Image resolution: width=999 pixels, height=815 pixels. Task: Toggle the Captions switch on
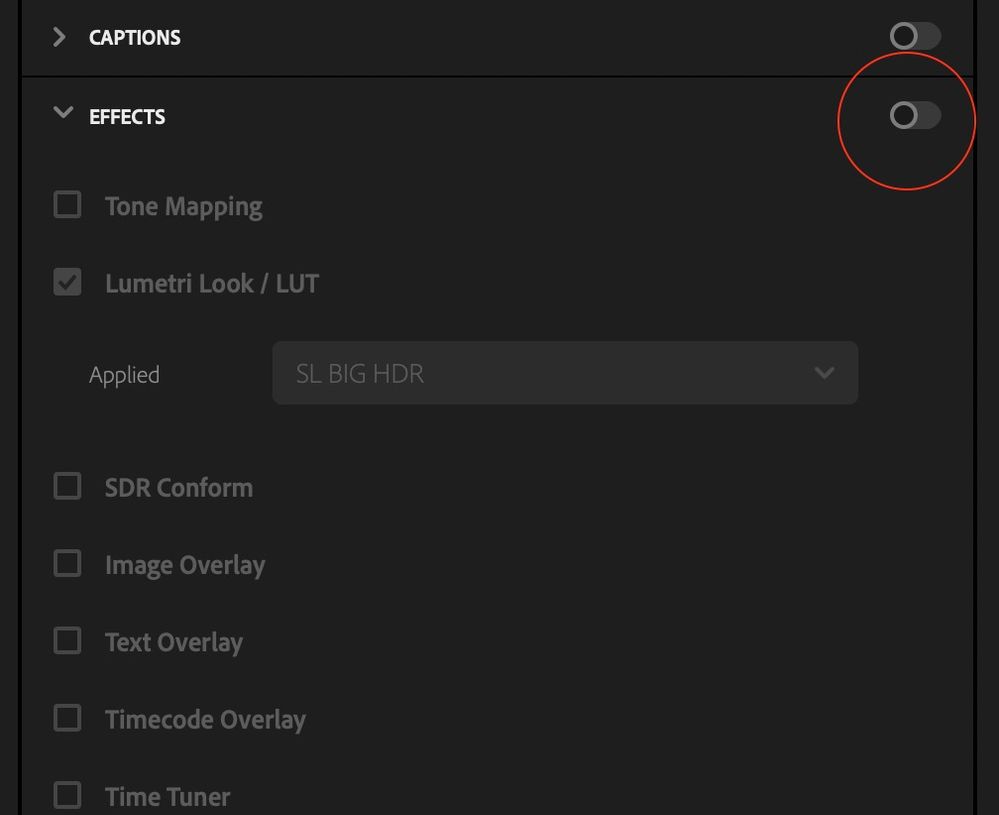914,37
